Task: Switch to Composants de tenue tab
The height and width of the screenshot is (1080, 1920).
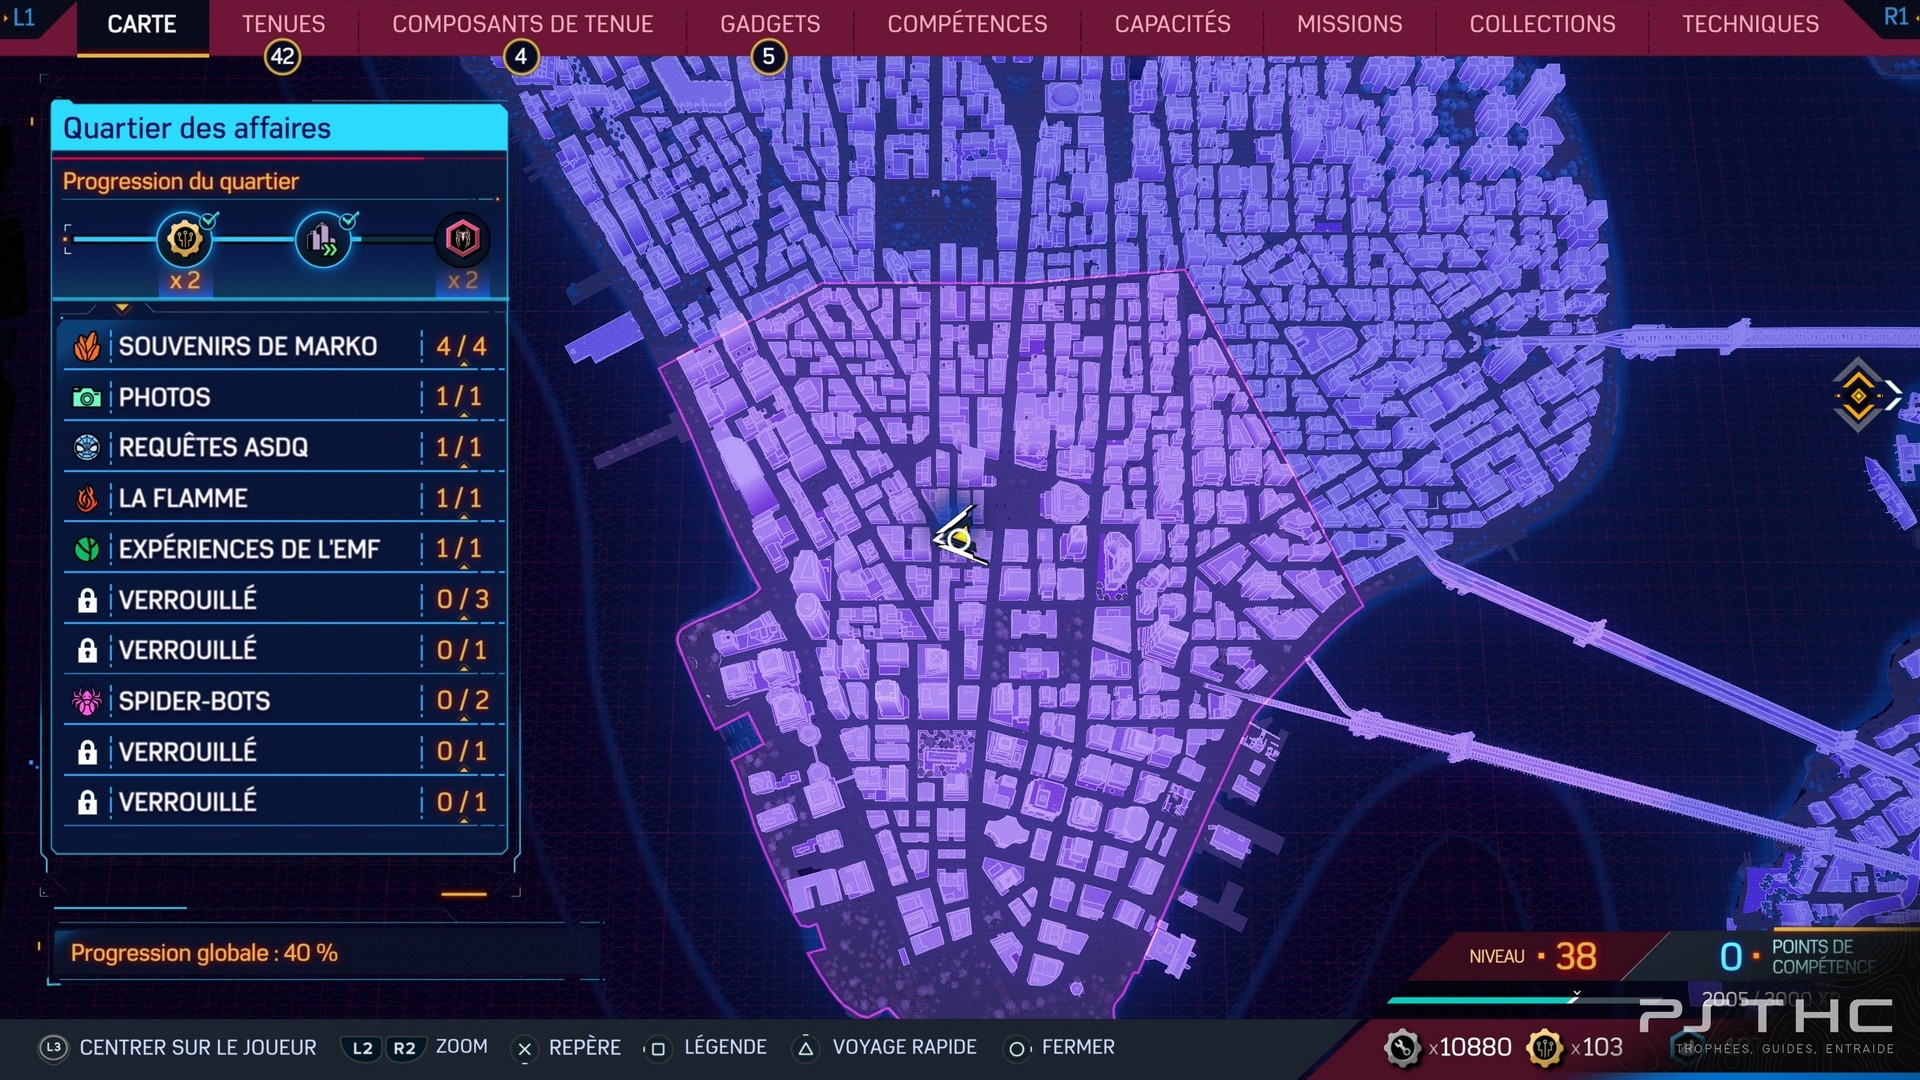Action: click(x=522, y=24)
